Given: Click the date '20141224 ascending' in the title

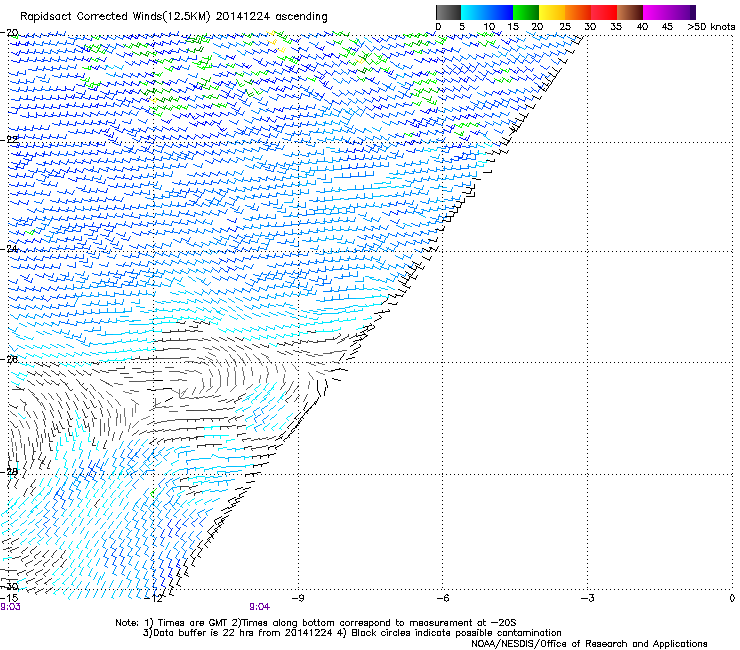Looking at the screenshot, I should (x=271, y=17).
